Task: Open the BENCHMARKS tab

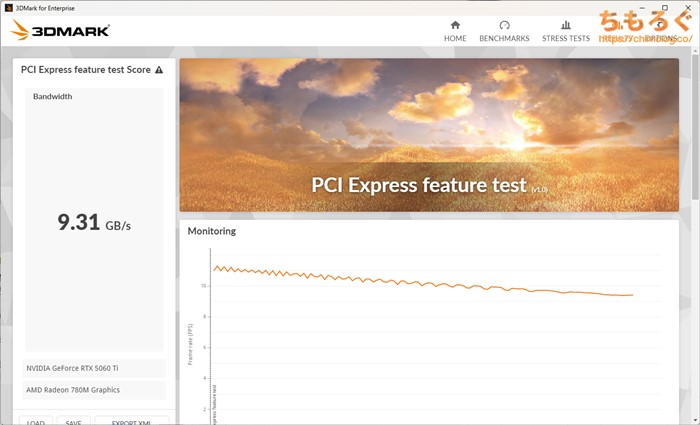Action: 504,31
